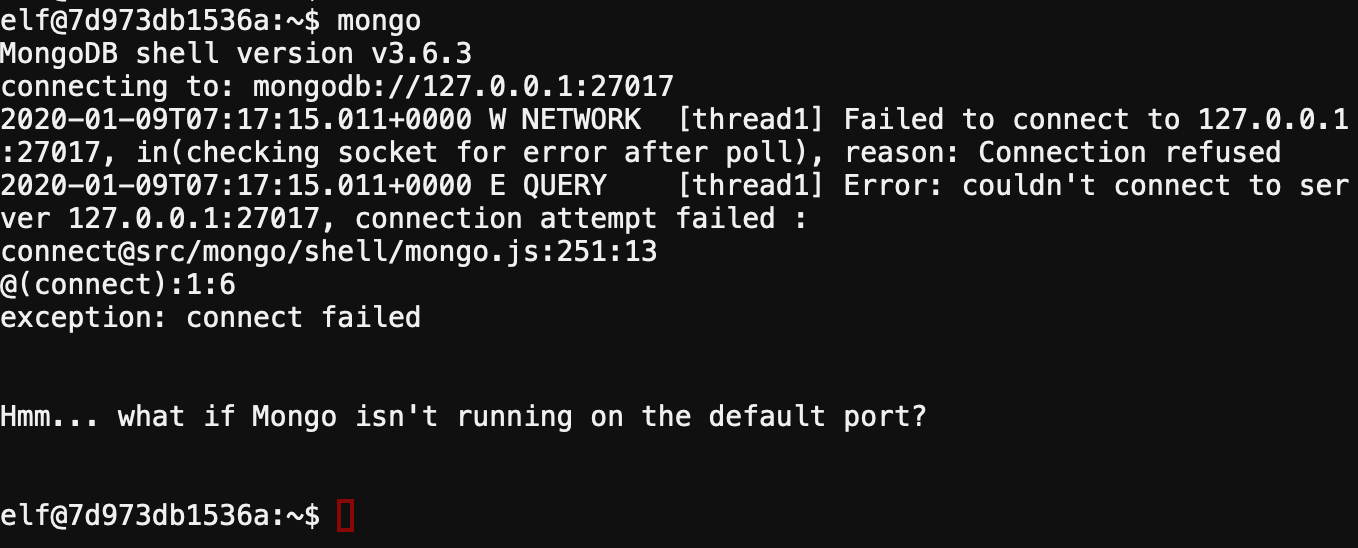
Task: Click the 'mongo' command on the first line
Action: 379,20
